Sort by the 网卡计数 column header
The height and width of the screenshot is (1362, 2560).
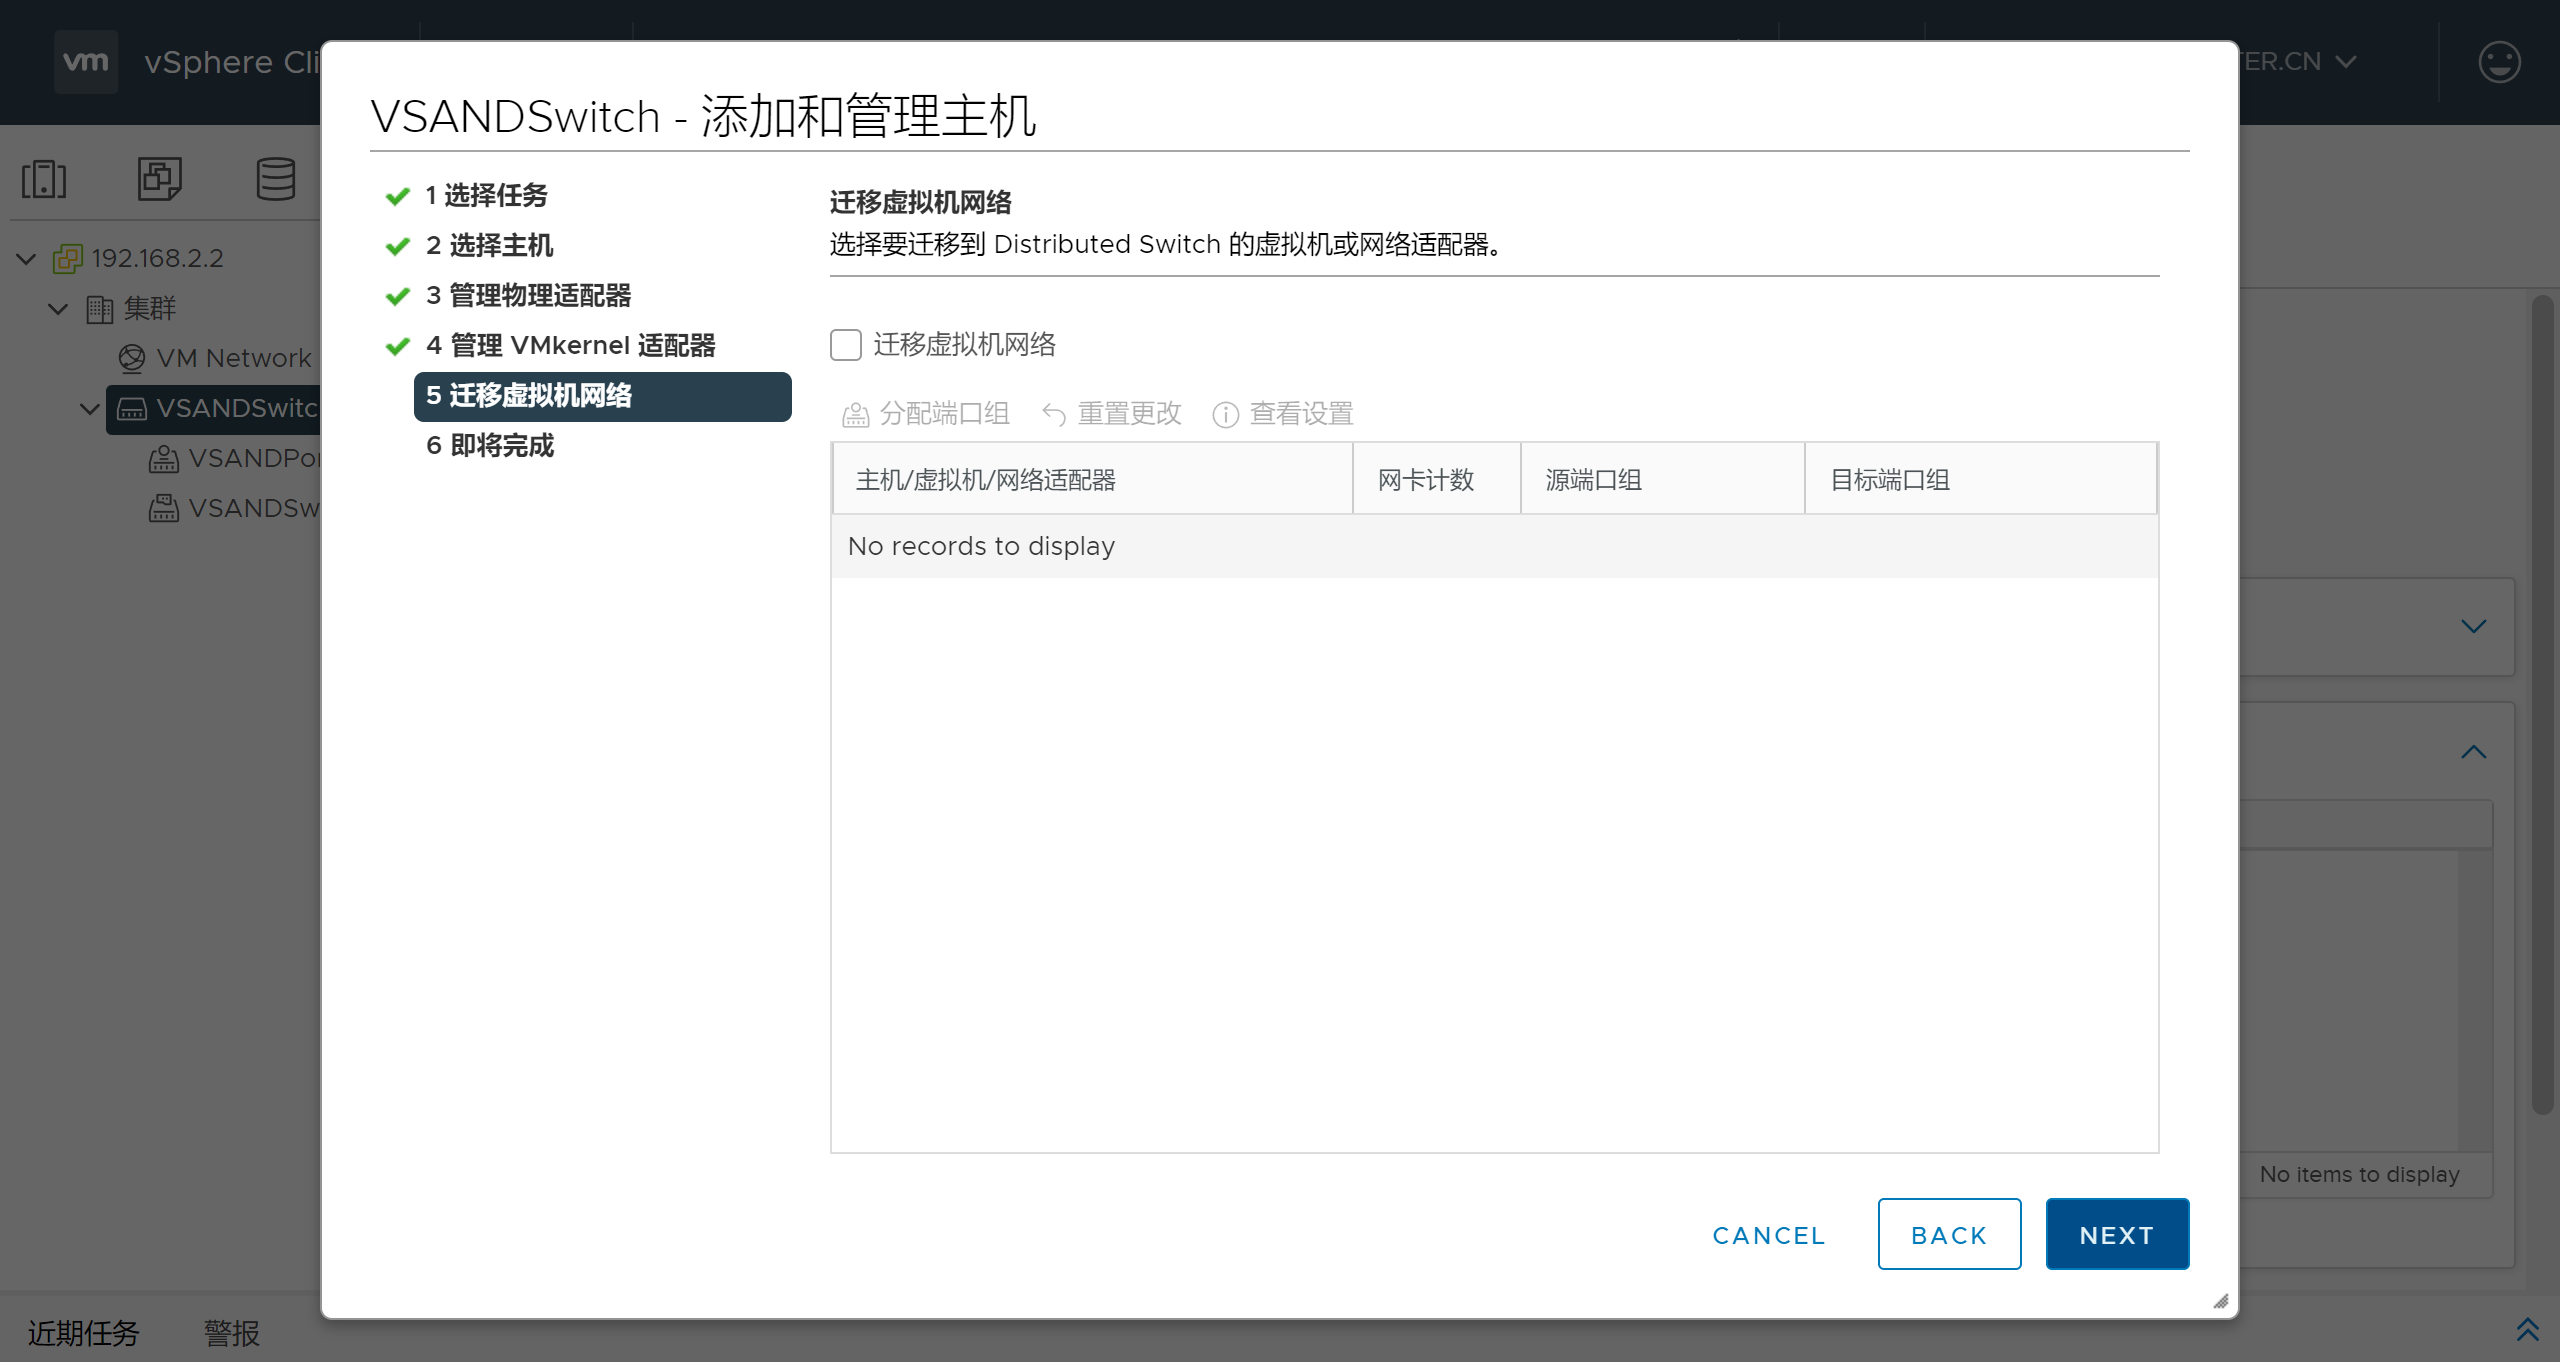(1437, 480)
